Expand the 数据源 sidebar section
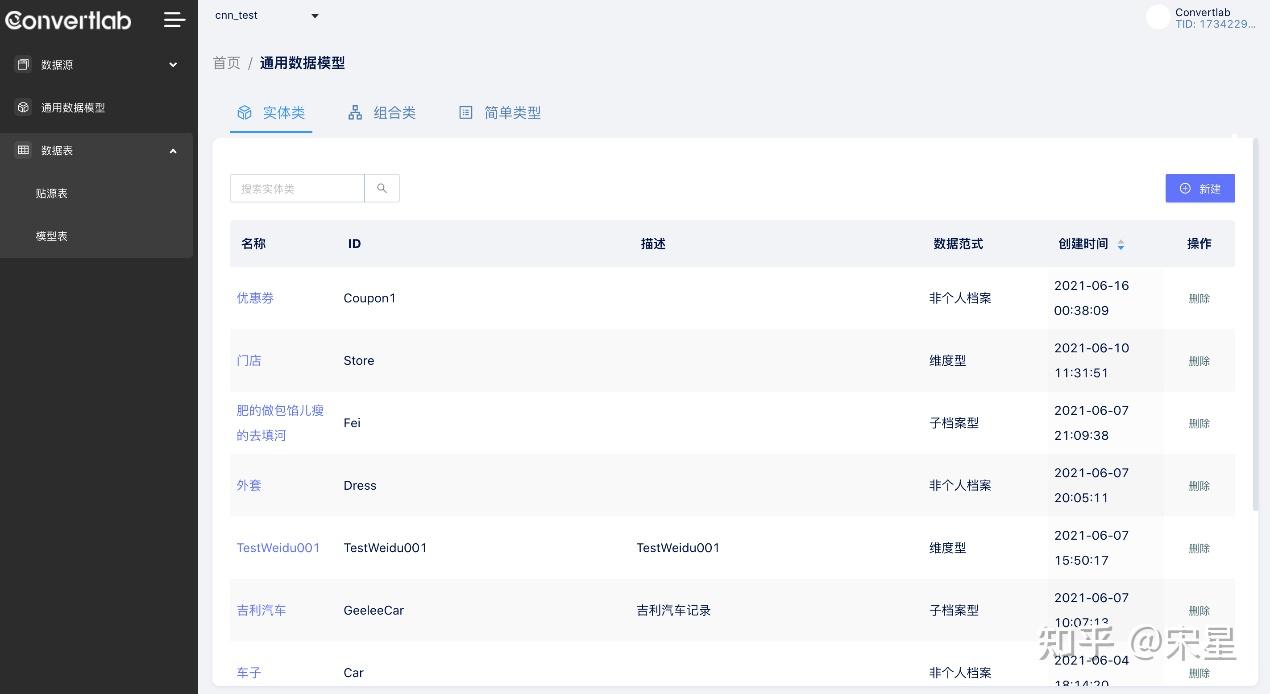Viewport: 1270px width, 694px height. point(172,64)
